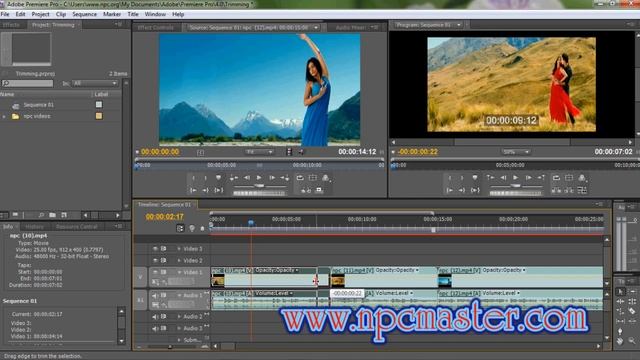Collapse the Video 1 track

[x=179, y=272]
